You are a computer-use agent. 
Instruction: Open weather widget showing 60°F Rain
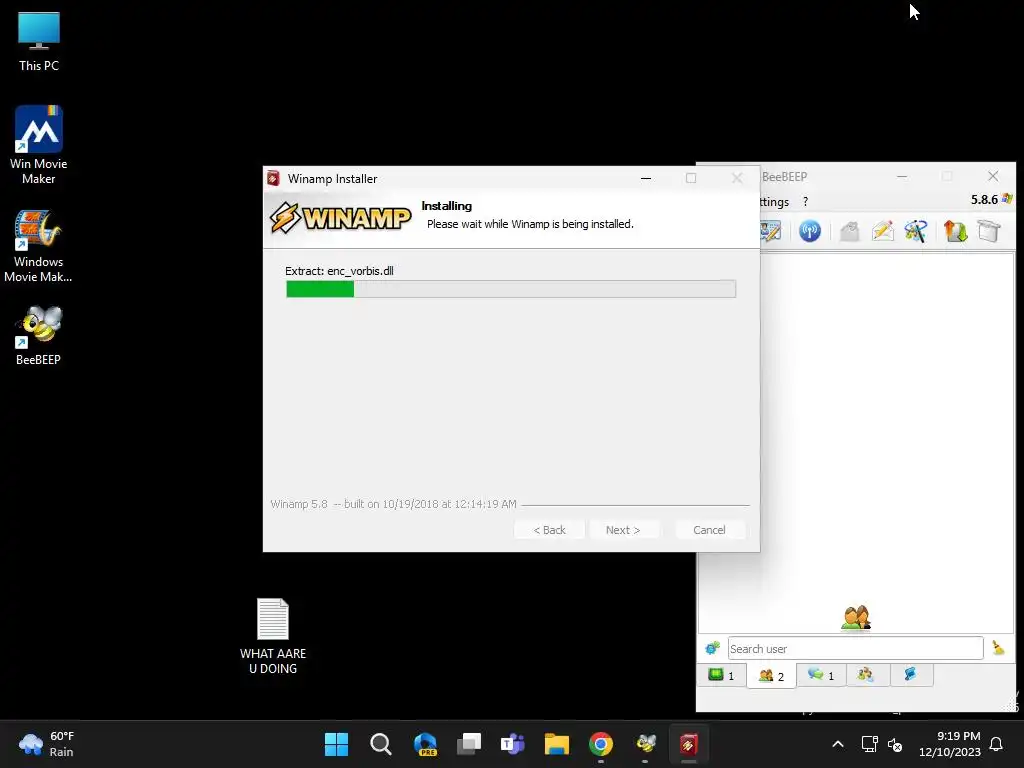pos(47,744)
